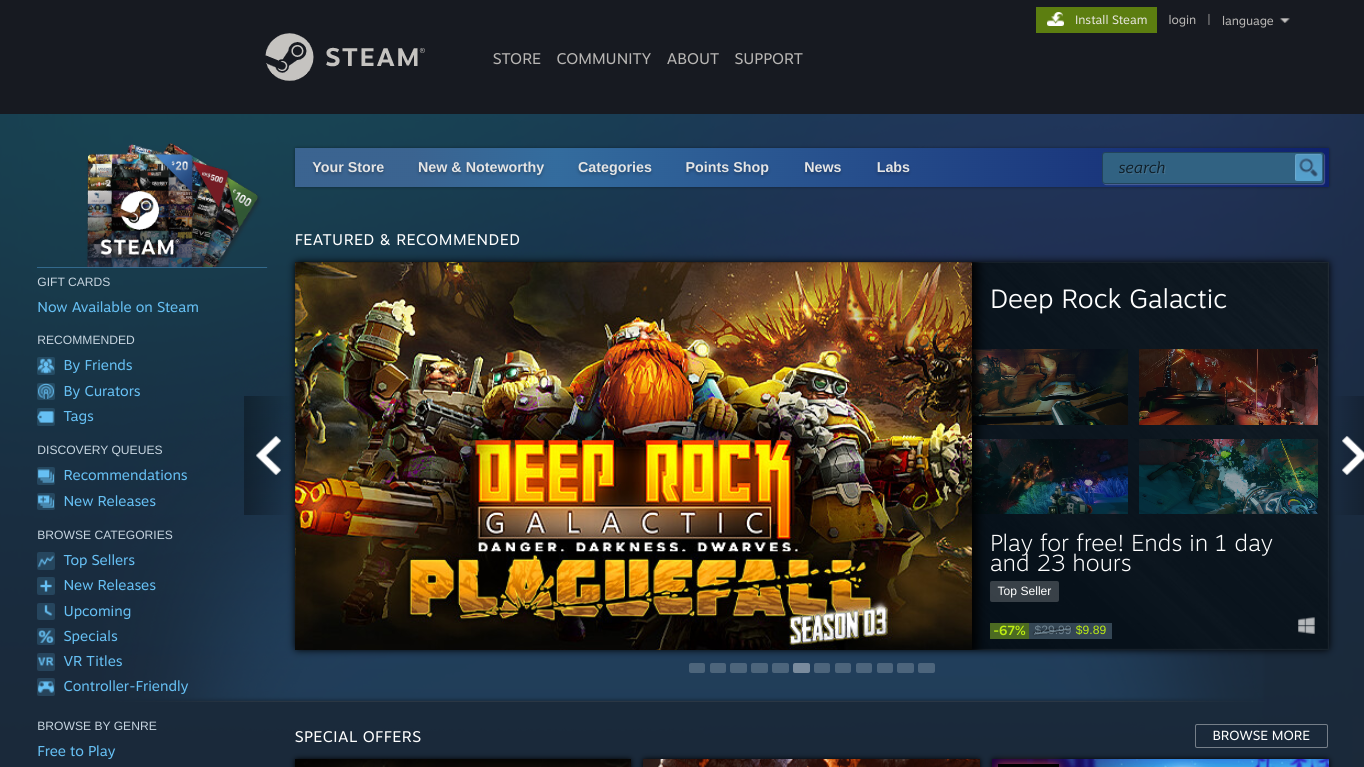Open the Deep Rock Galactic Plaguefall banner
This screenshot has width=1364, height=767.
pyautogui.click(x=633, y=456)
